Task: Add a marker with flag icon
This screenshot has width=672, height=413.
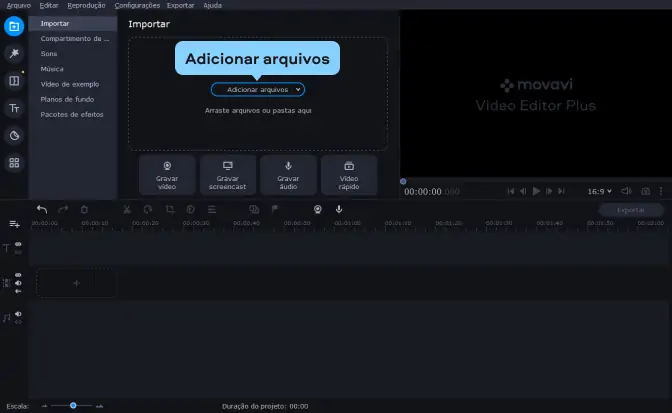Action: pos(275,209)
